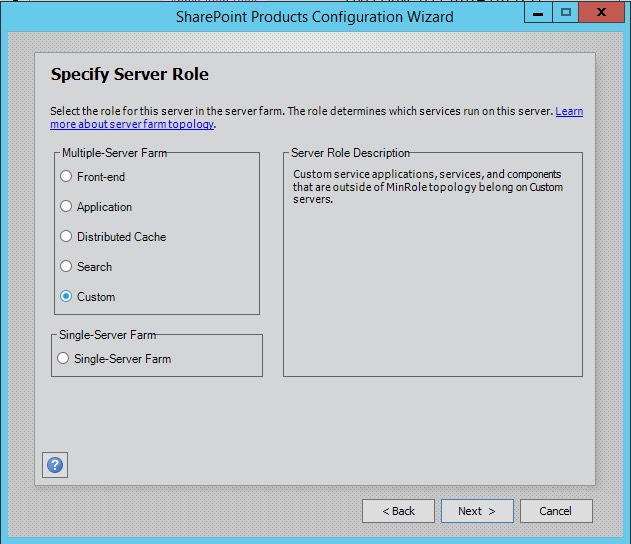This screenshot has width=631, height=544.
Task: Cancel the configuration wizard
Action: [x=556, y=511]
